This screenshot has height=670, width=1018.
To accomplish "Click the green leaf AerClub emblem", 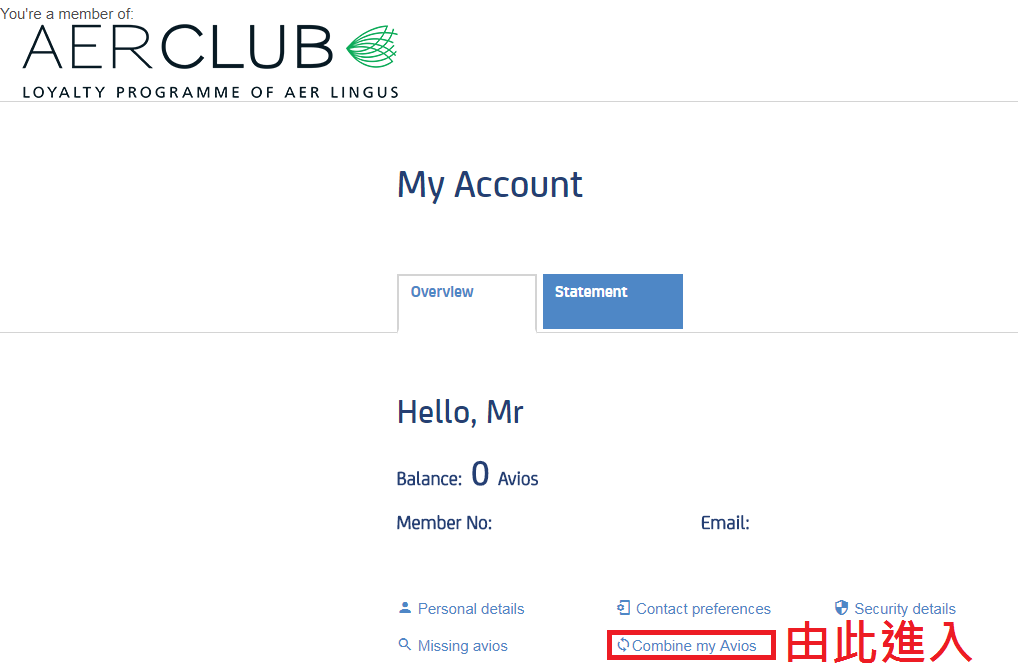I will pyautogui.click(x=372, y=46).
